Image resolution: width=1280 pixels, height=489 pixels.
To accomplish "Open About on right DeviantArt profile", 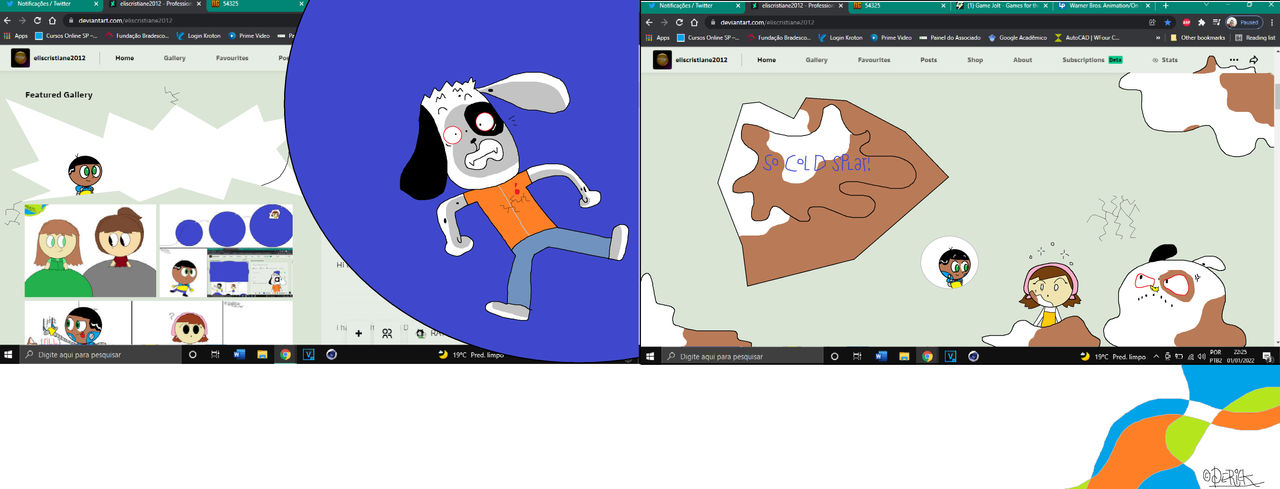I will 1023,60.
